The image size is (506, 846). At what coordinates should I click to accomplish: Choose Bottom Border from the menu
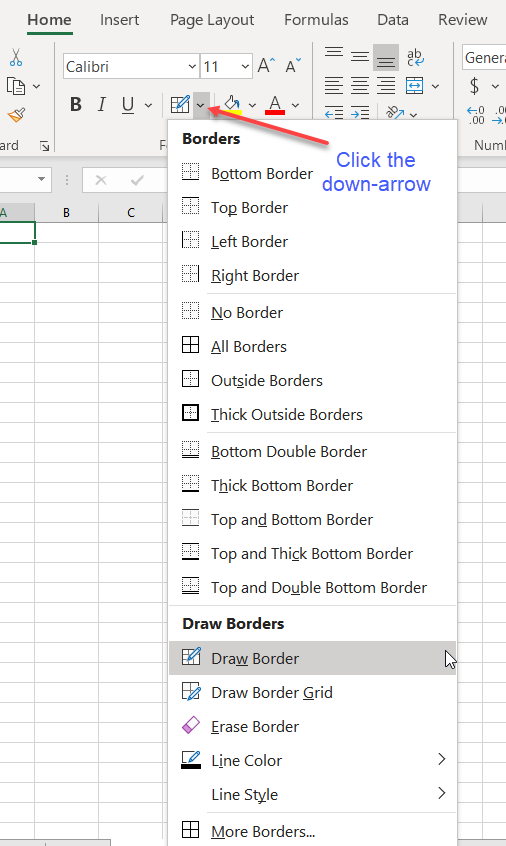click(313, 174)
